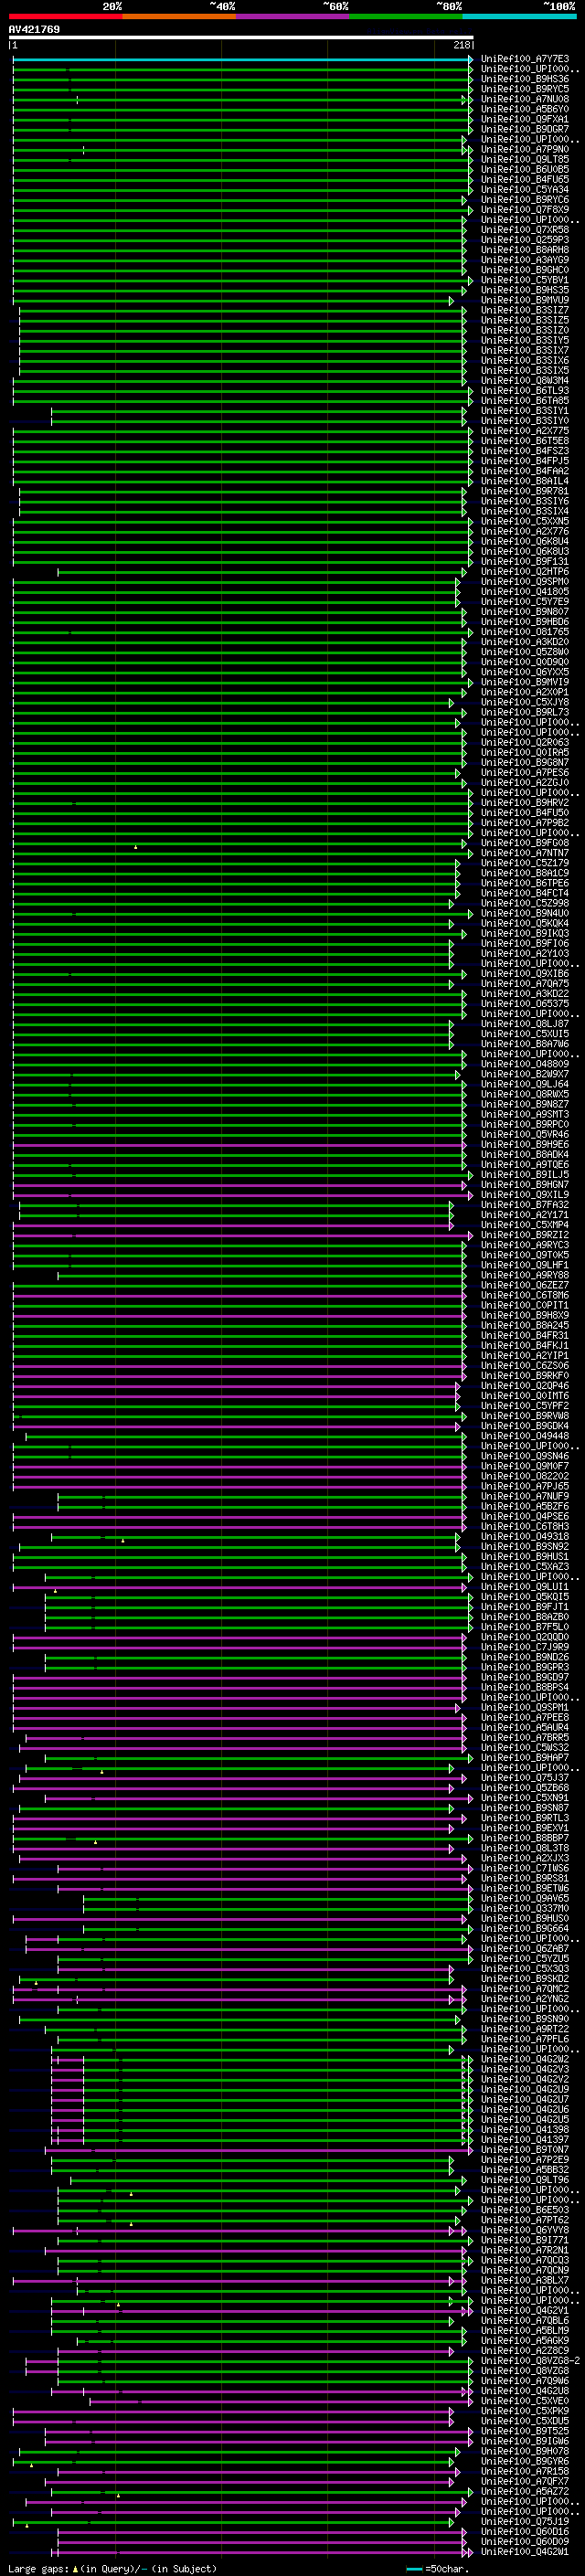Image resolution: width=585 pixels, height=2576 pixels.
Task: Select the UniRef100_Q8W3M4 label
Action: click(x=525, y=380)
